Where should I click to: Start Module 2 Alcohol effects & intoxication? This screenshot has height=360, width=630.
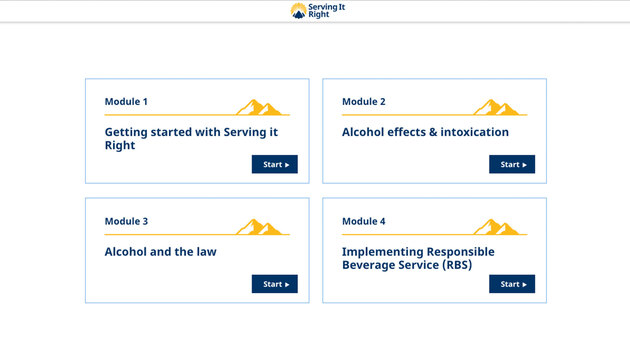(512, 164)
